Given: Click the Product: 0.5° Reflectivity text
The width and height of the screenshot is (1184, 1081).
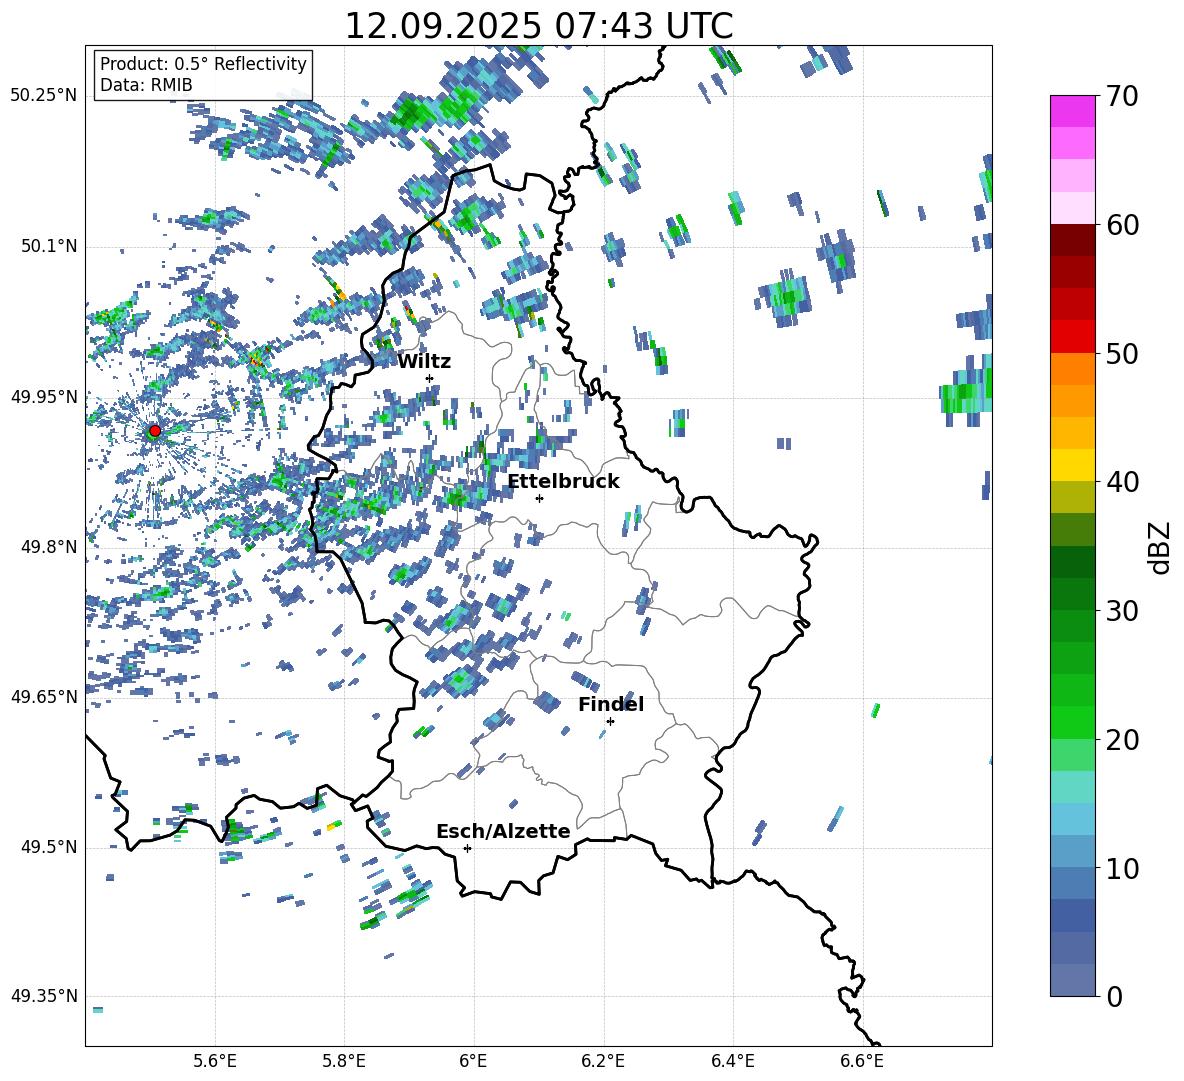Looking at the screenshot, I should pos(203,63).
